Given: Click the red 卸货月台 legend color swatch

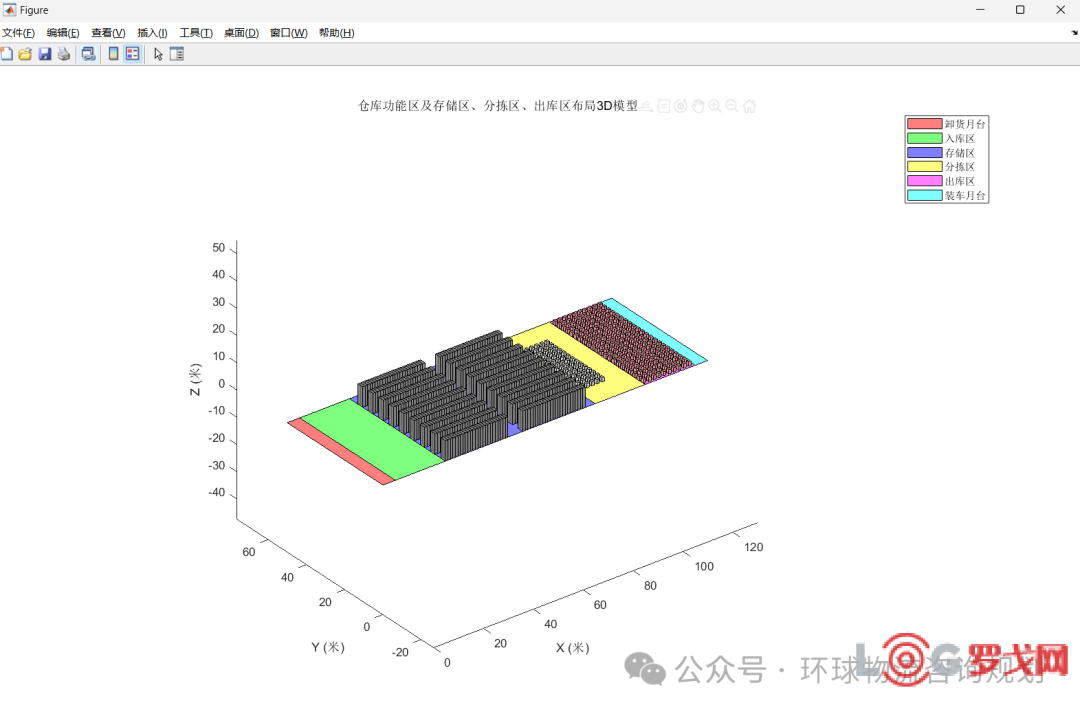Looking at the screenshot, I should (924, 124).
